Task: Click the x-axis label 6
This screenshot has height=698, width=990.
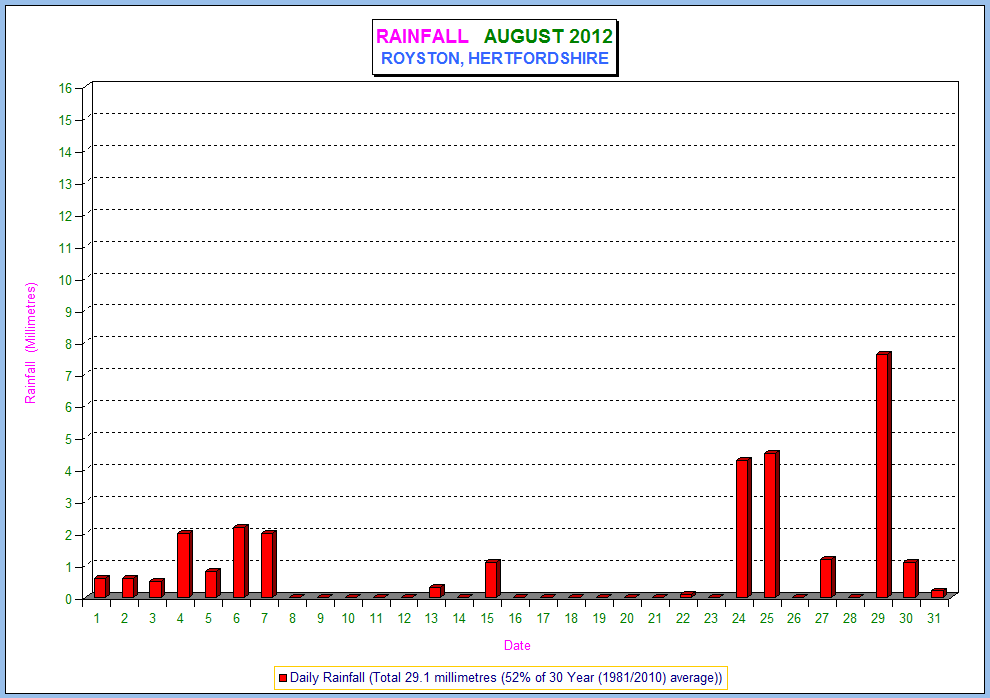Action: (236, 619)
